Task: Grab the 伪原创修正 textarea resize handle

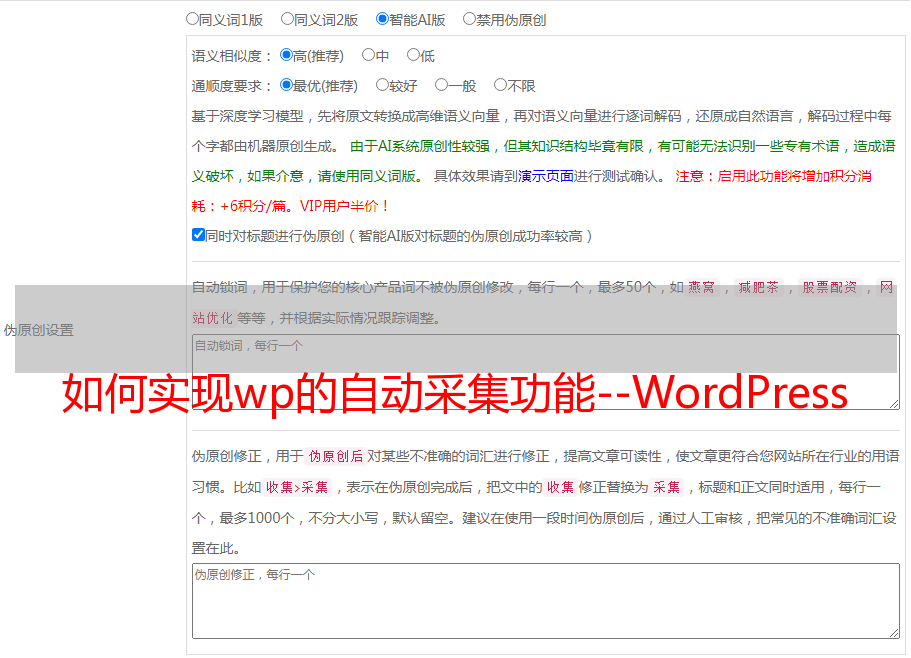Action: point(894,633)
